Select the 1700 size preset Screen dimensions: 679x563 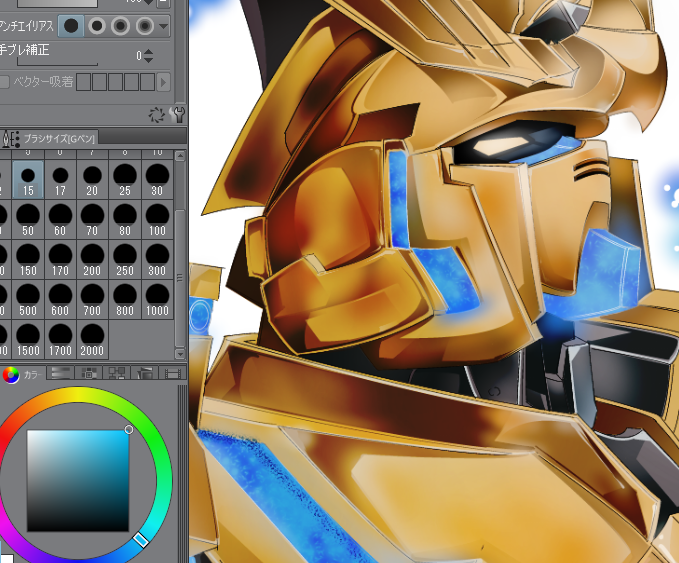point(60,339)
